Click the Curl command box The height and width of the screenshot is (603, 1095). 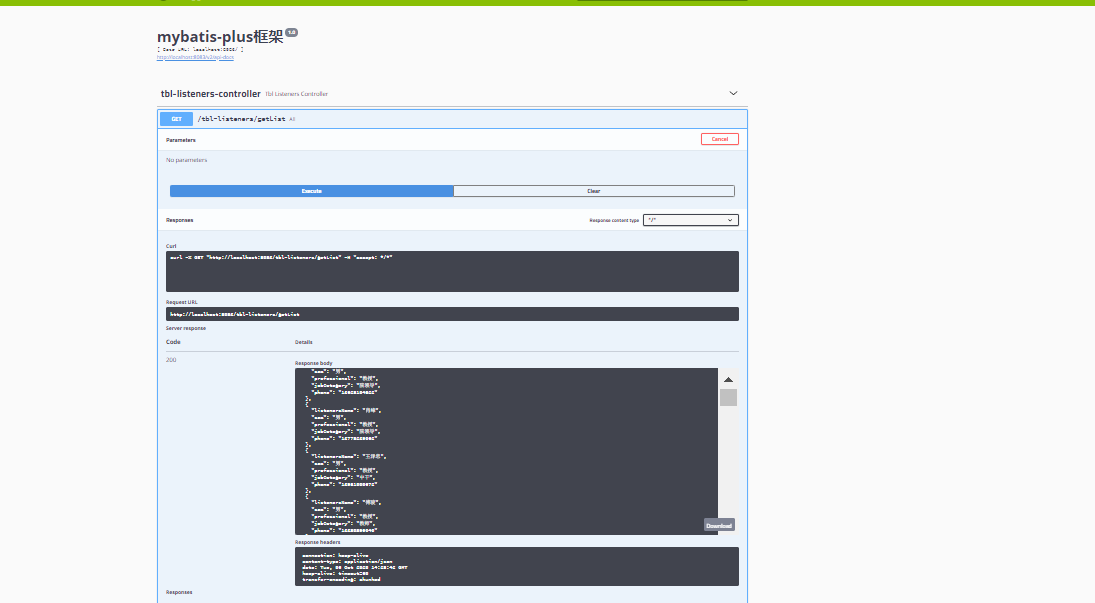(452, 271)
